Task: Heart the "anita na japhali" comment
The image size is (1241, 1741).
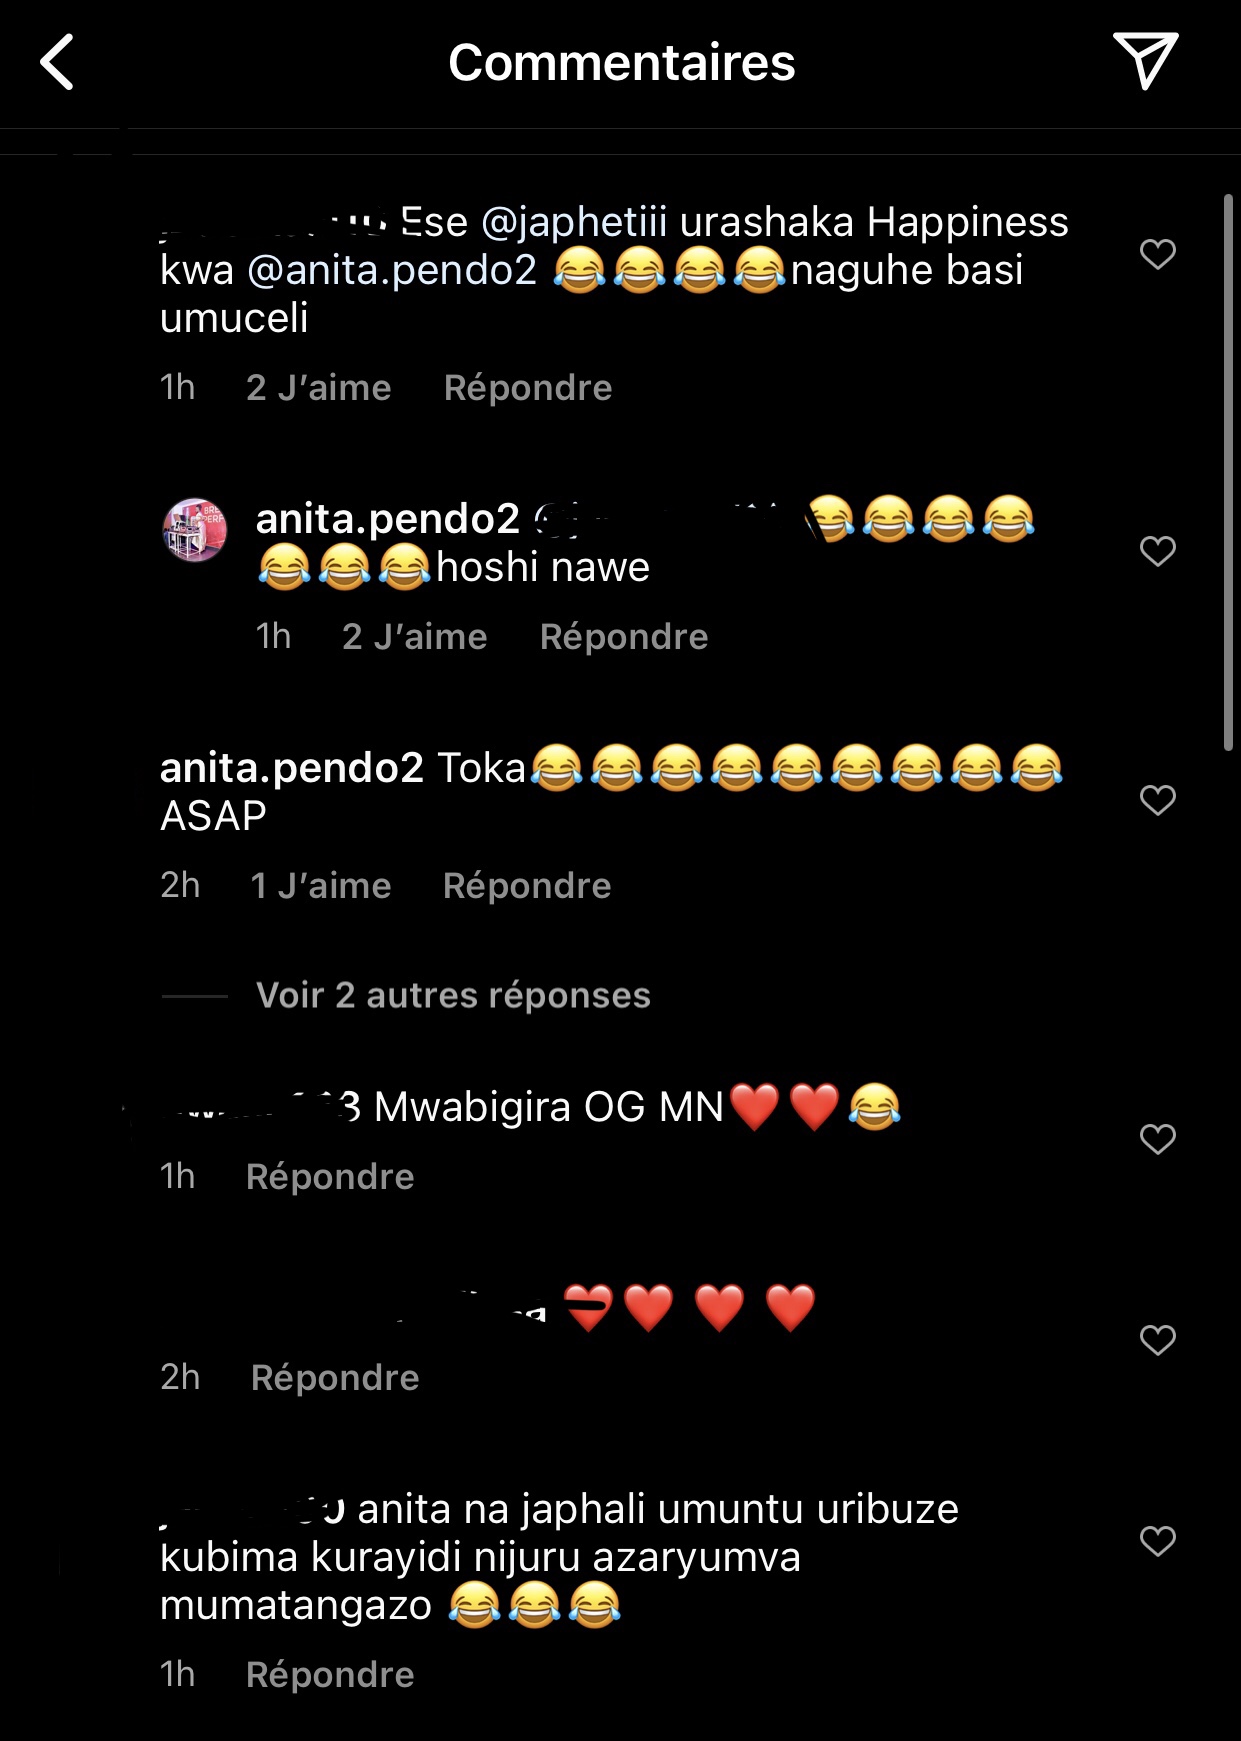Action: coord(1157,1541)
